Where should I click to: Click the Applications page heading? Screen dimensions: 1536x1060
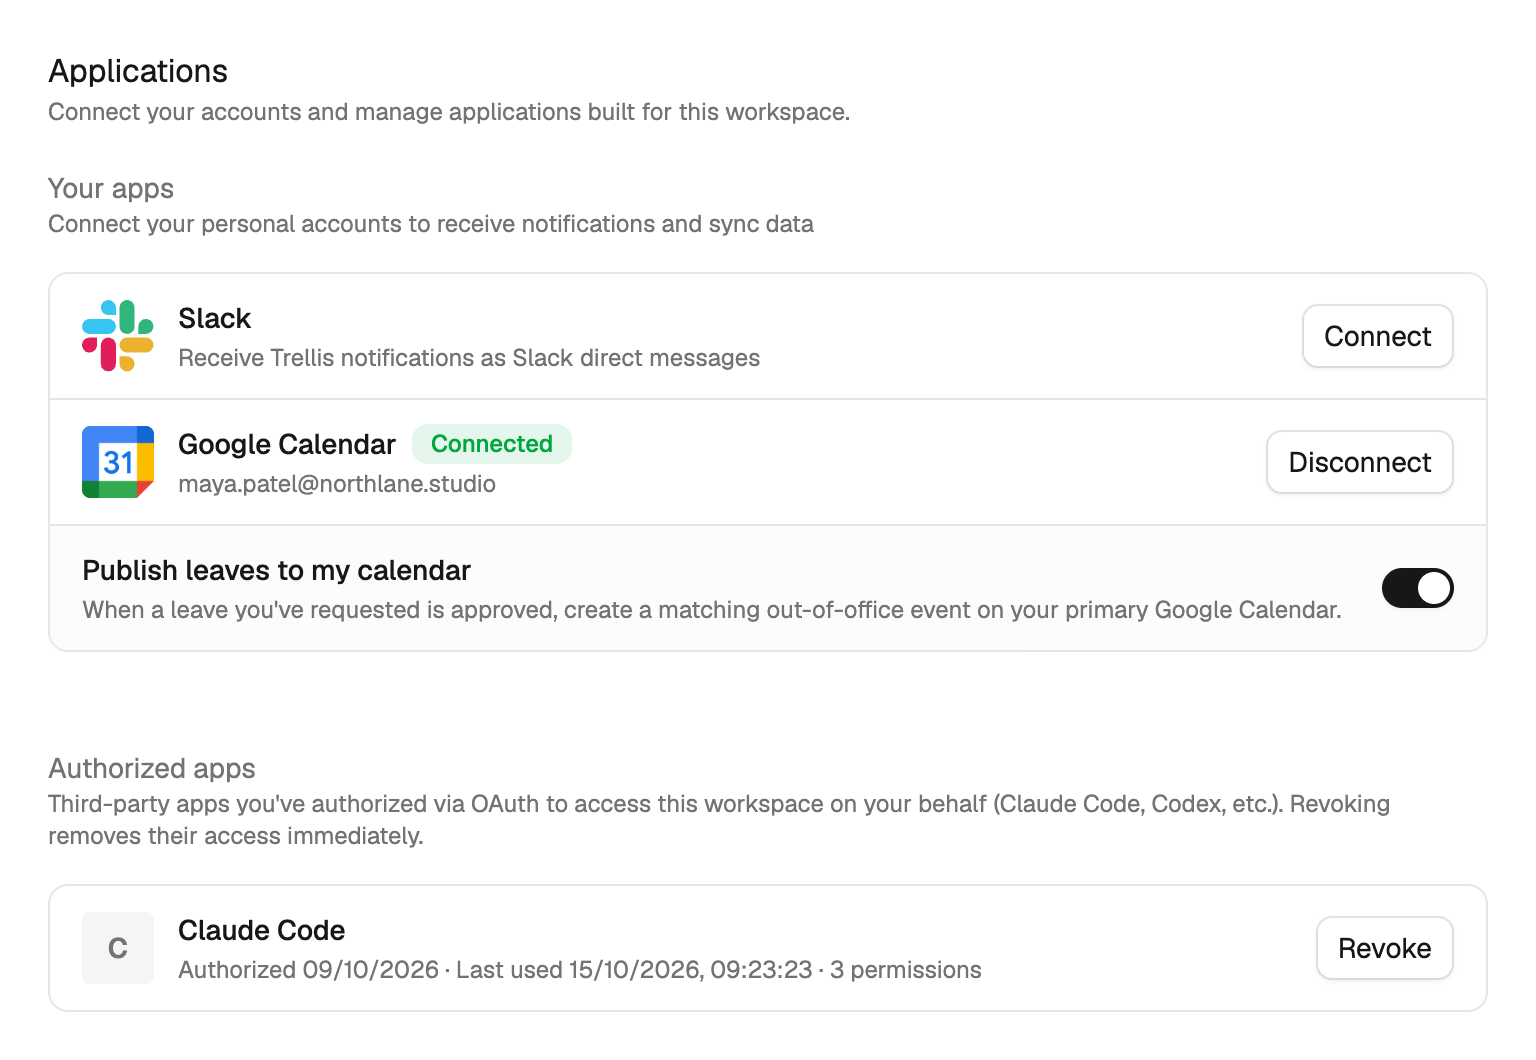click(138, 71)
